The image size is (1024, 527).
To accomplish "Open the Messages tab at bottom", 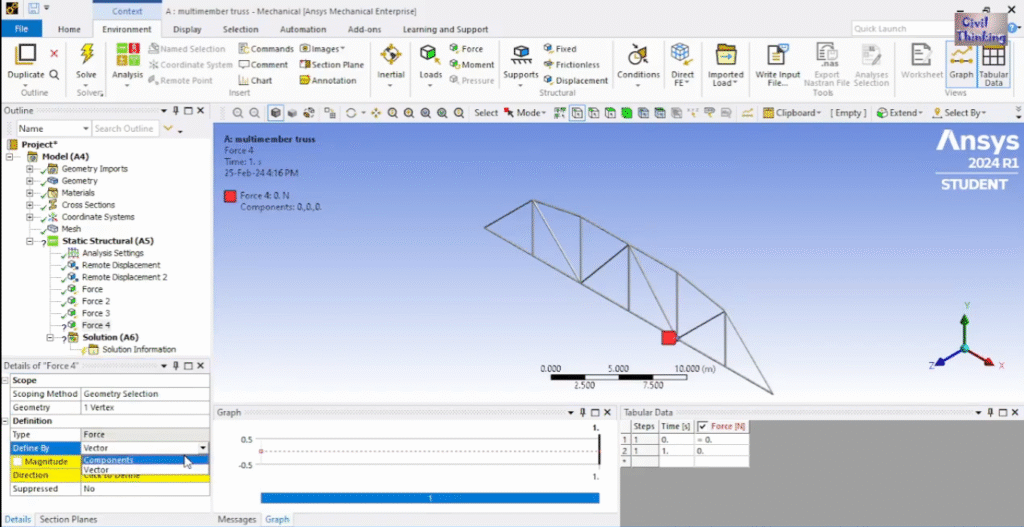I will pyautogui.click(x=237, y=520).
